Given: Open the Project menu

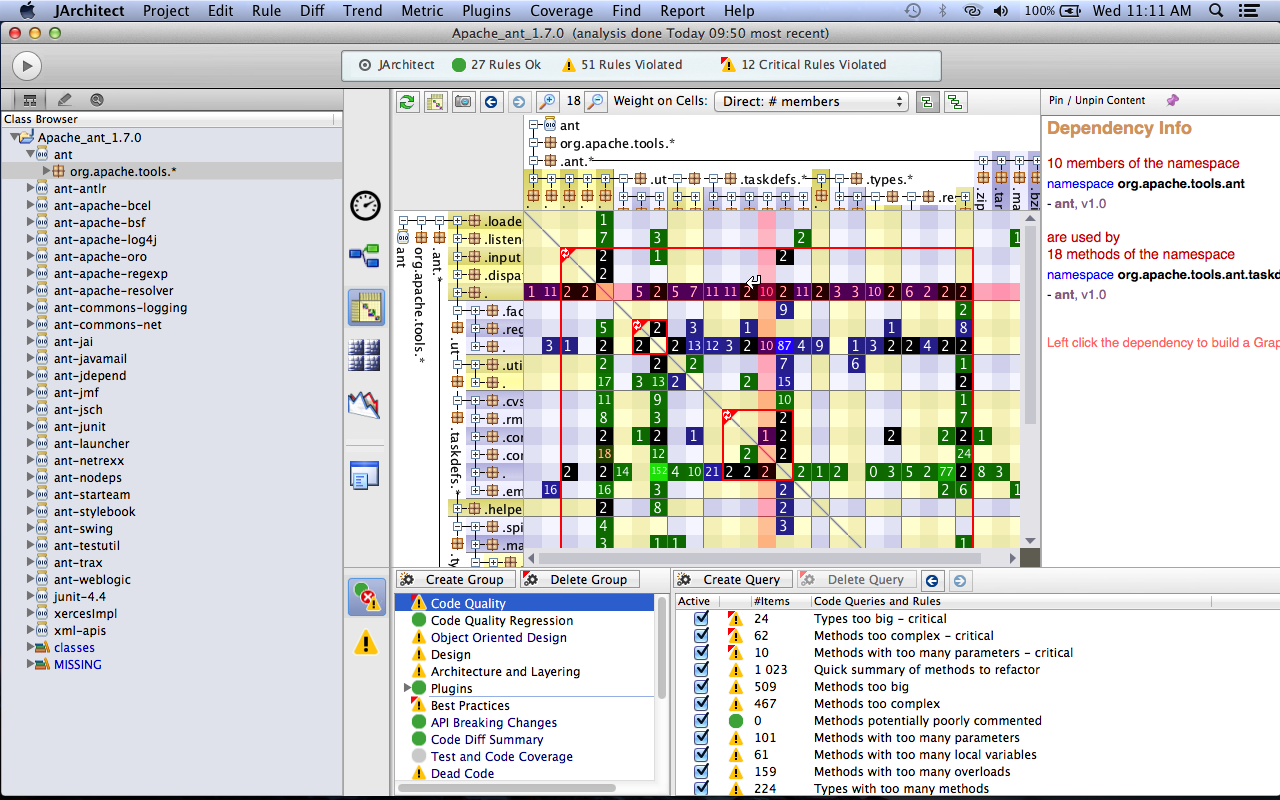Looking at the screenshot, I should 166,10.
